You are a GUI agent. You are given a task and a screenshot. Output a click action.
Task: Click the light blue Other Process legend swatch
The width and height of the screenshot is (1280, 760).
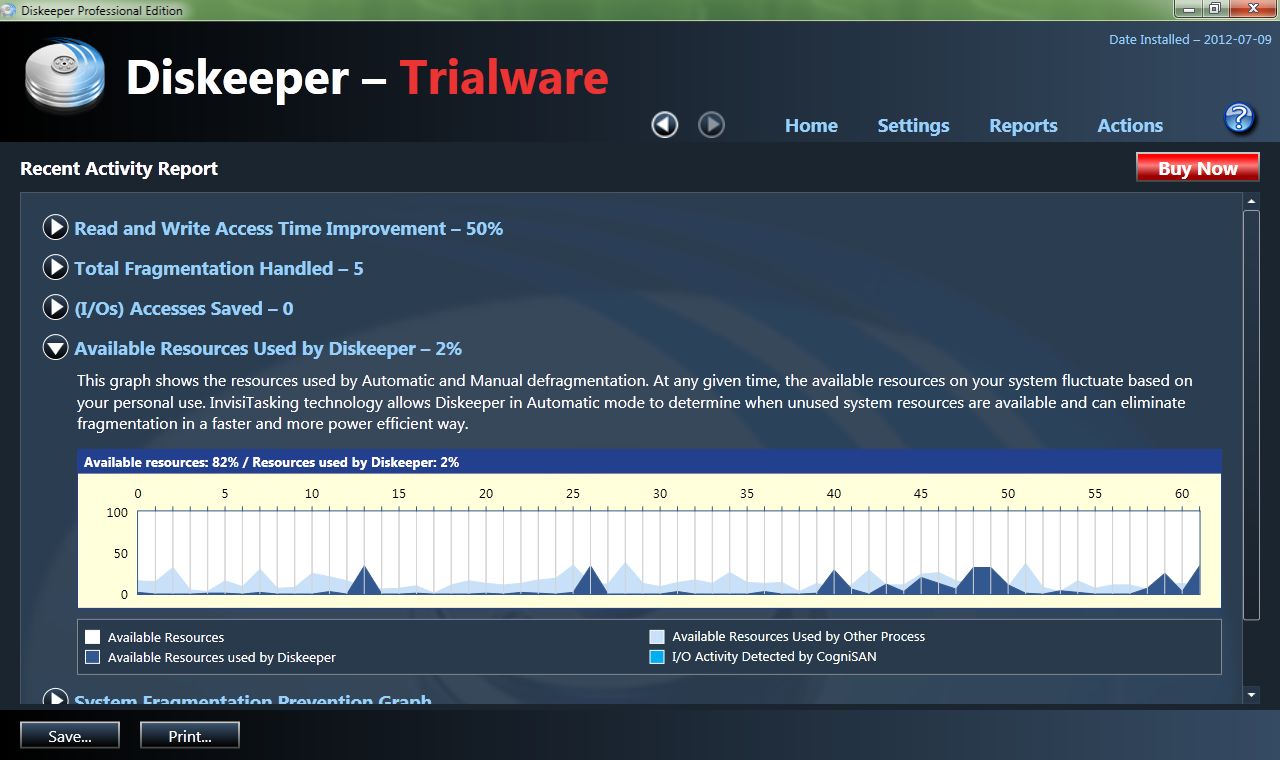coord(657,636)
